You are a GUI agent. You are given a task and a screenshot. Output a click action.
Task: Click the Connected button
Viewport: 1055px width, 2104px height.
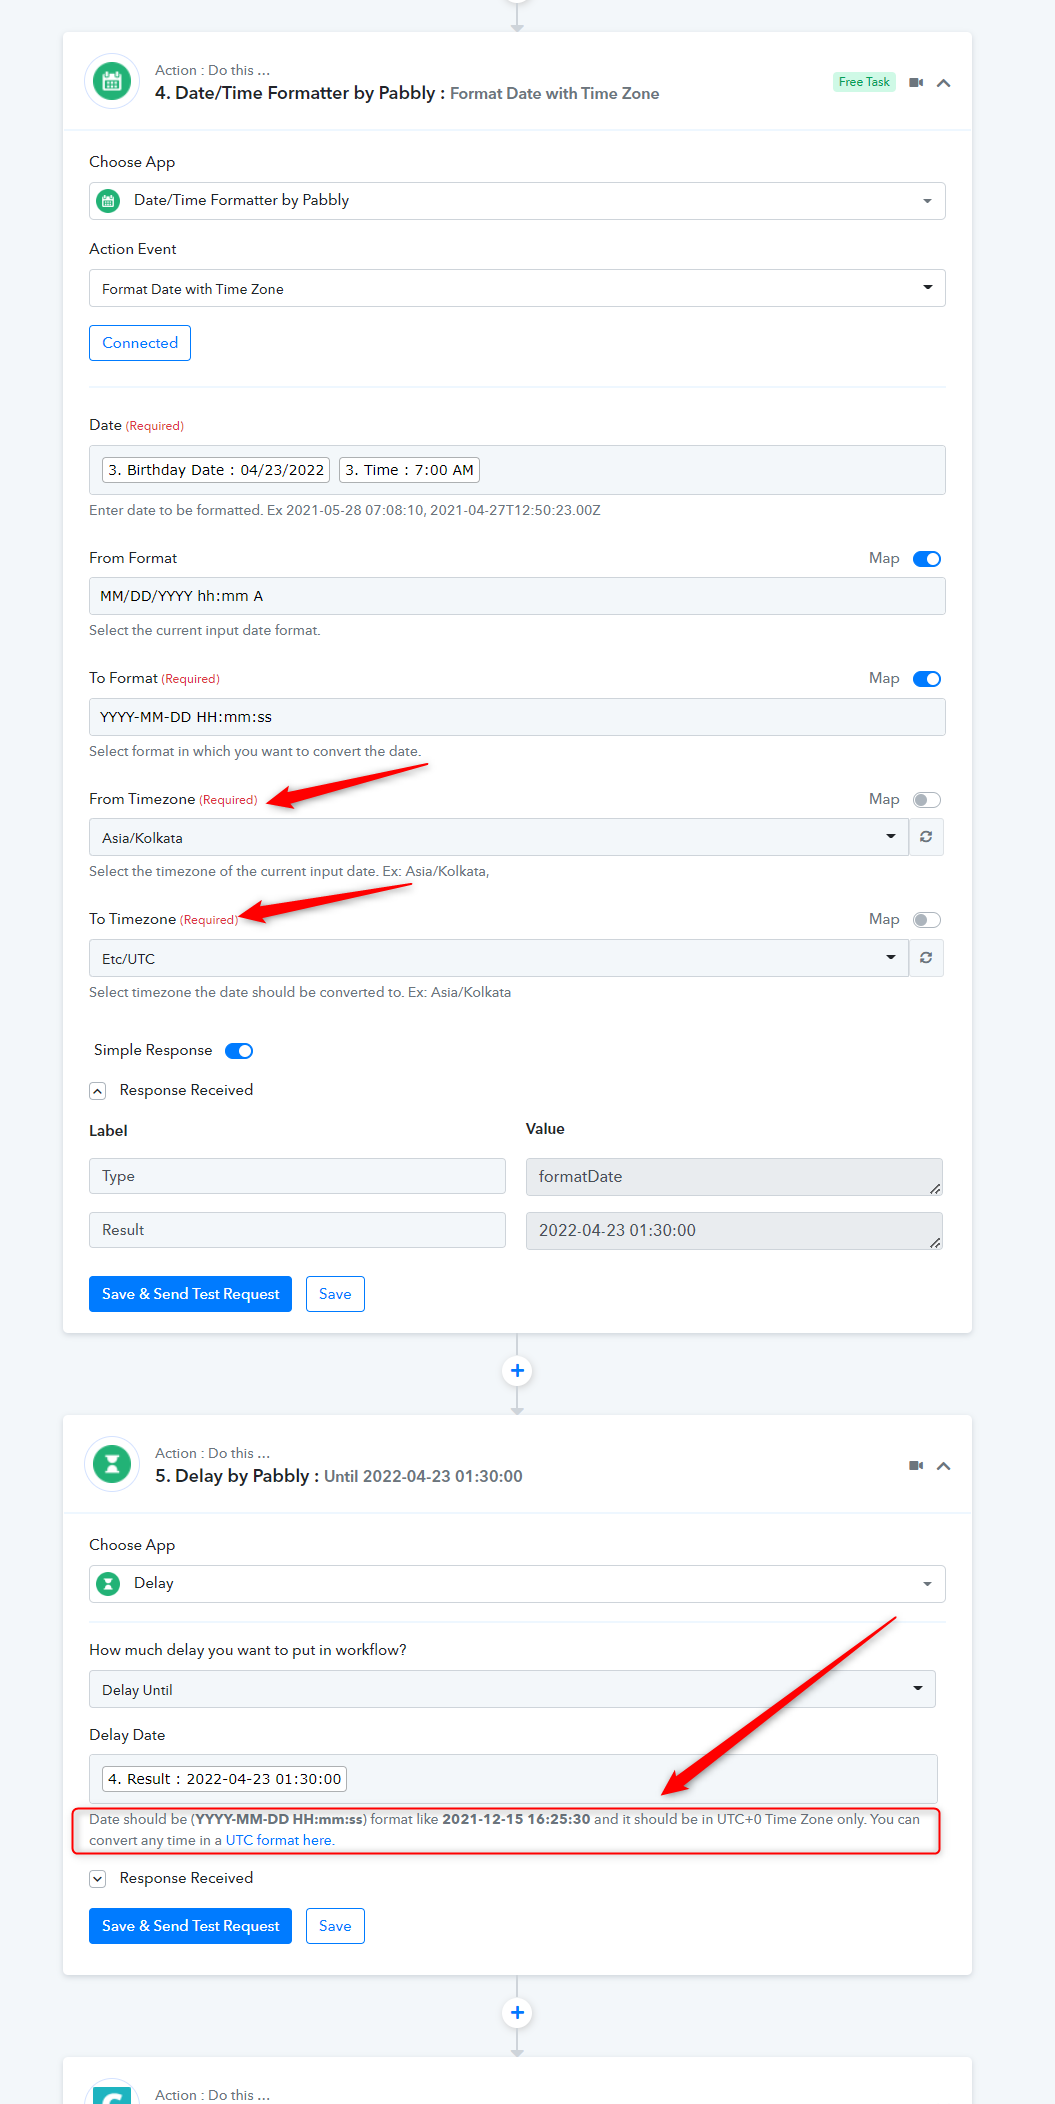pyautogui.click(x=140, y=343)
